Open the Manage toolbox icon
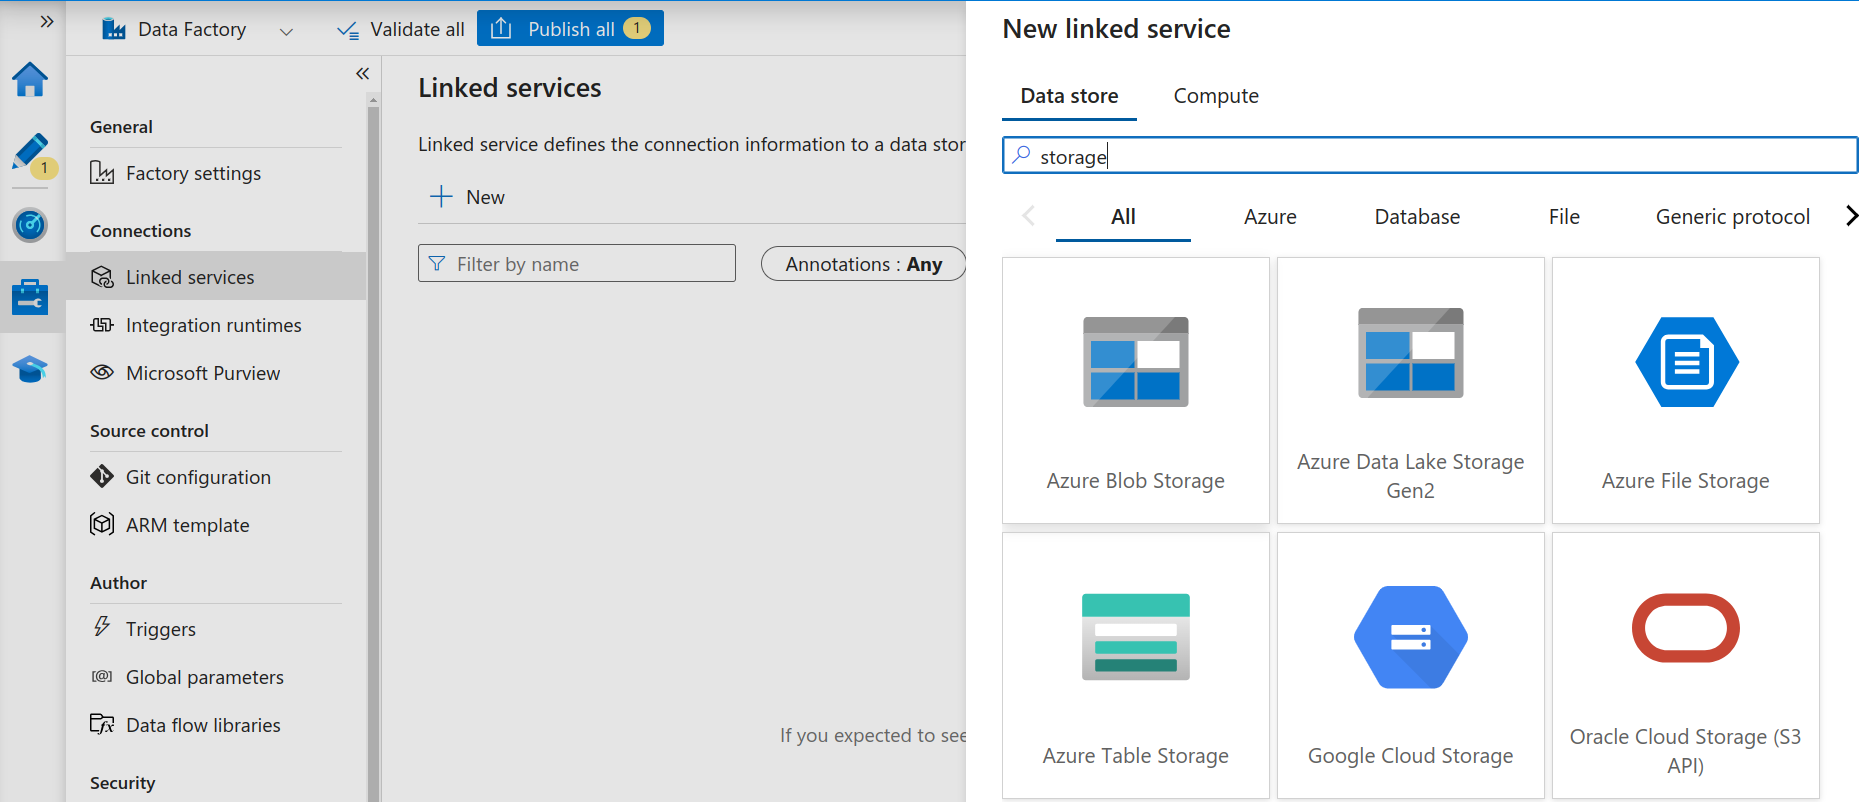 [30, 297]
